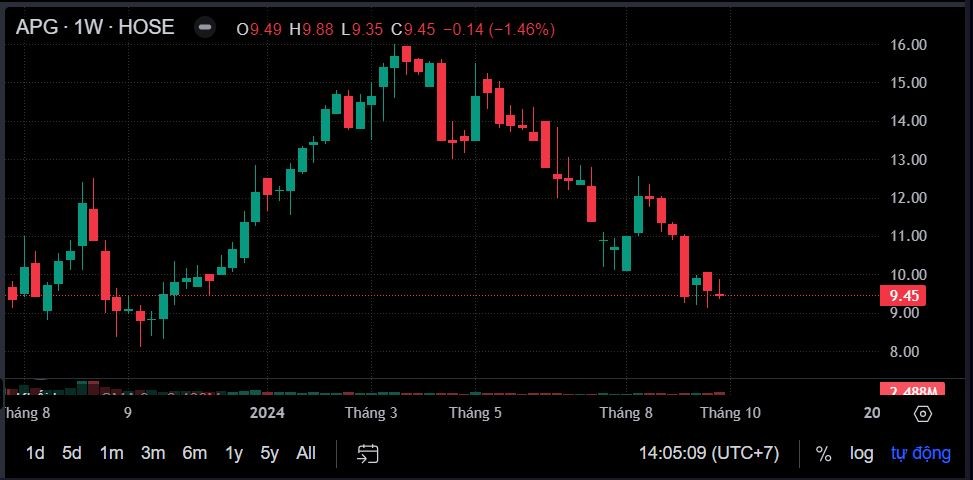
Task: Choose the 1y time range
Action: click(x=234, y=453)
